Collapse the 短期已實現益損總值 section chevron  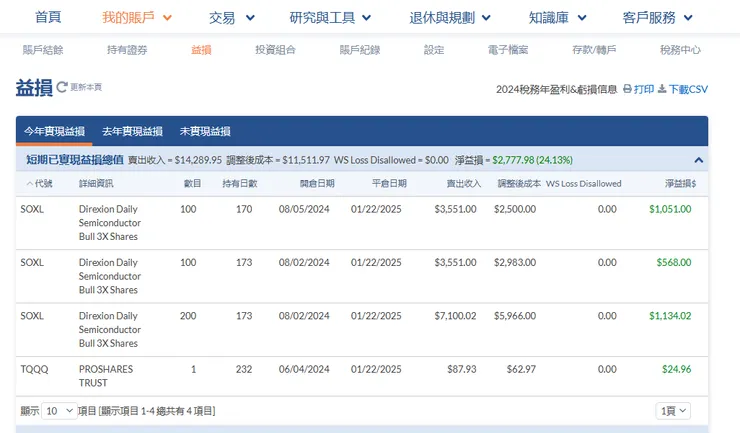tap(698, 160)
